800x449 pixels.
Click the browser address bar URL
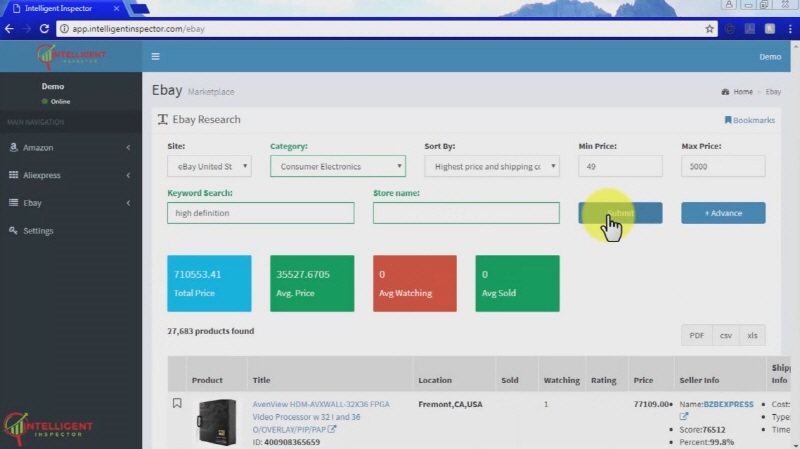(x=138, y=29)
